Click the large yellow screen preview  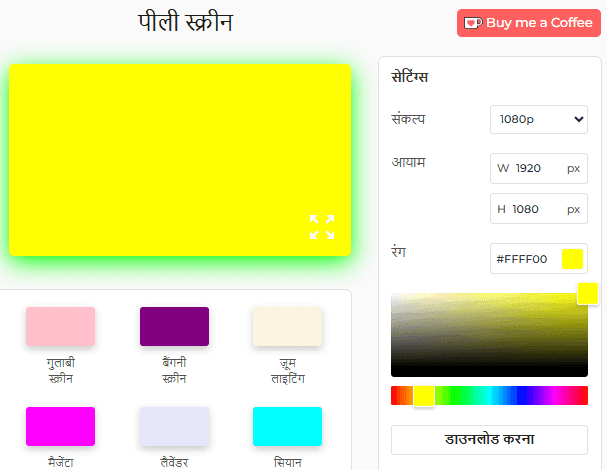coord(180,160)
